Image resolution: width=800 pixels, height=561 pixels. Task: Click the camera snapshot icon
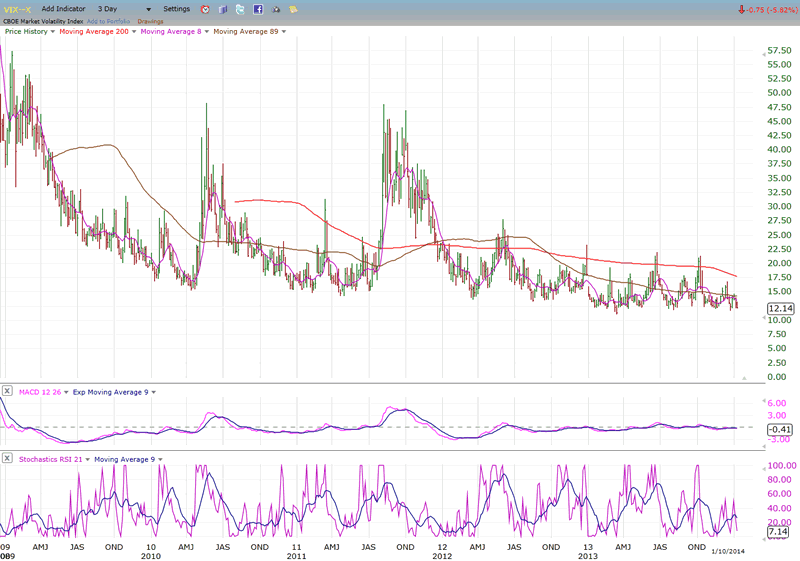click(x=275, y=9)
